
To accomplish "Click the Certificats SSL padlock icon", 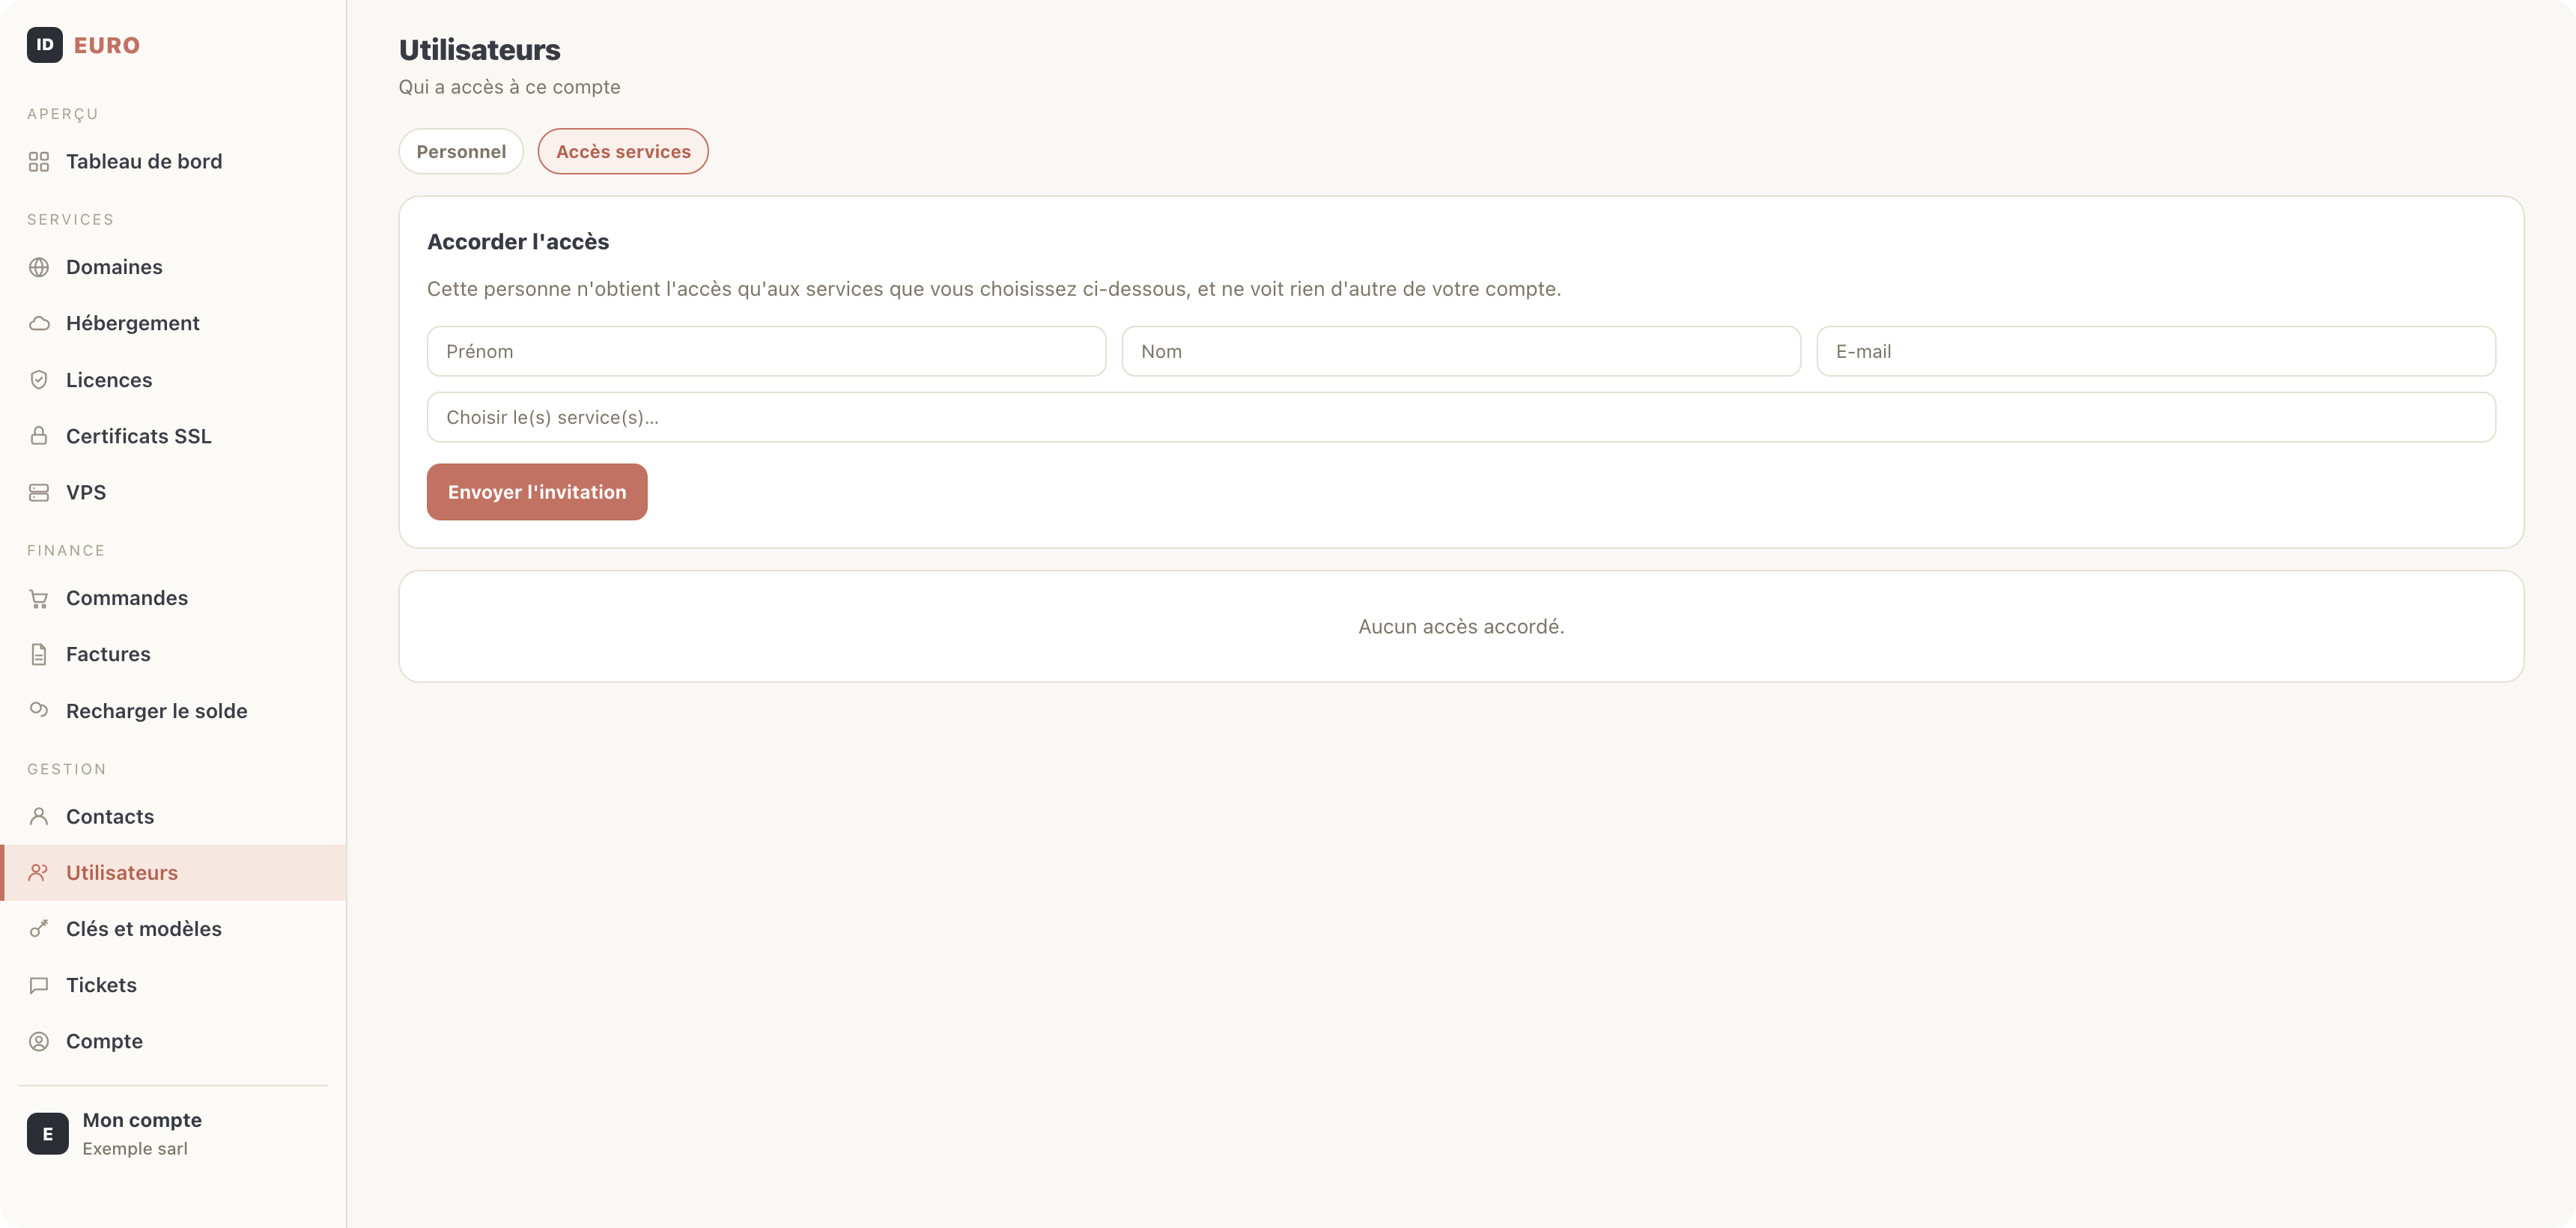I will pyautogui.click(x=39, y=436).
